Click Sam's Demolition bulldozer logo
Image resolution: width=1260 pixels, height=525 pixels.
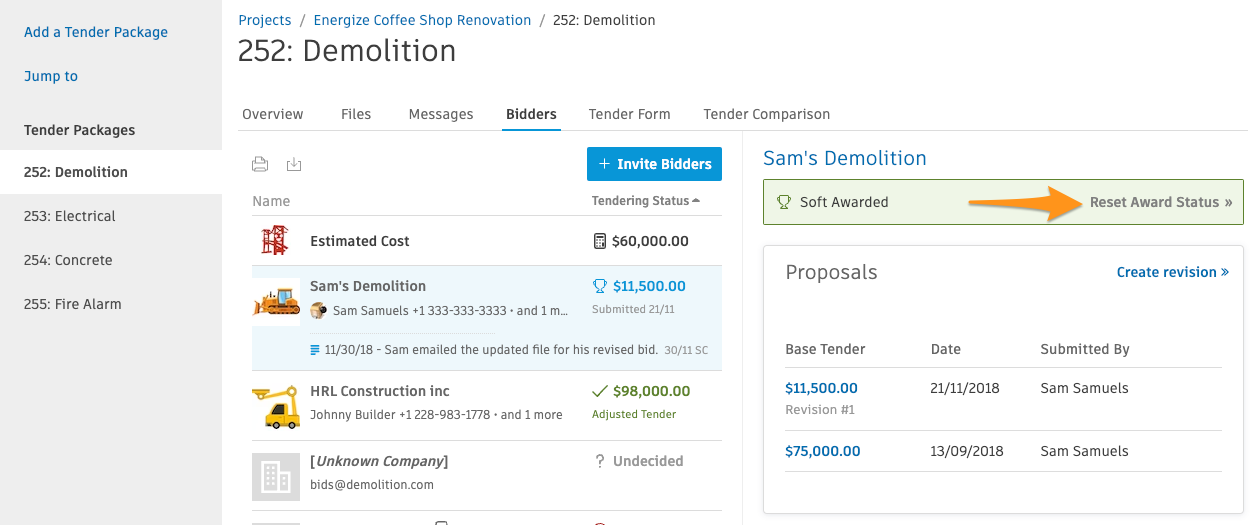coord(276,301)
